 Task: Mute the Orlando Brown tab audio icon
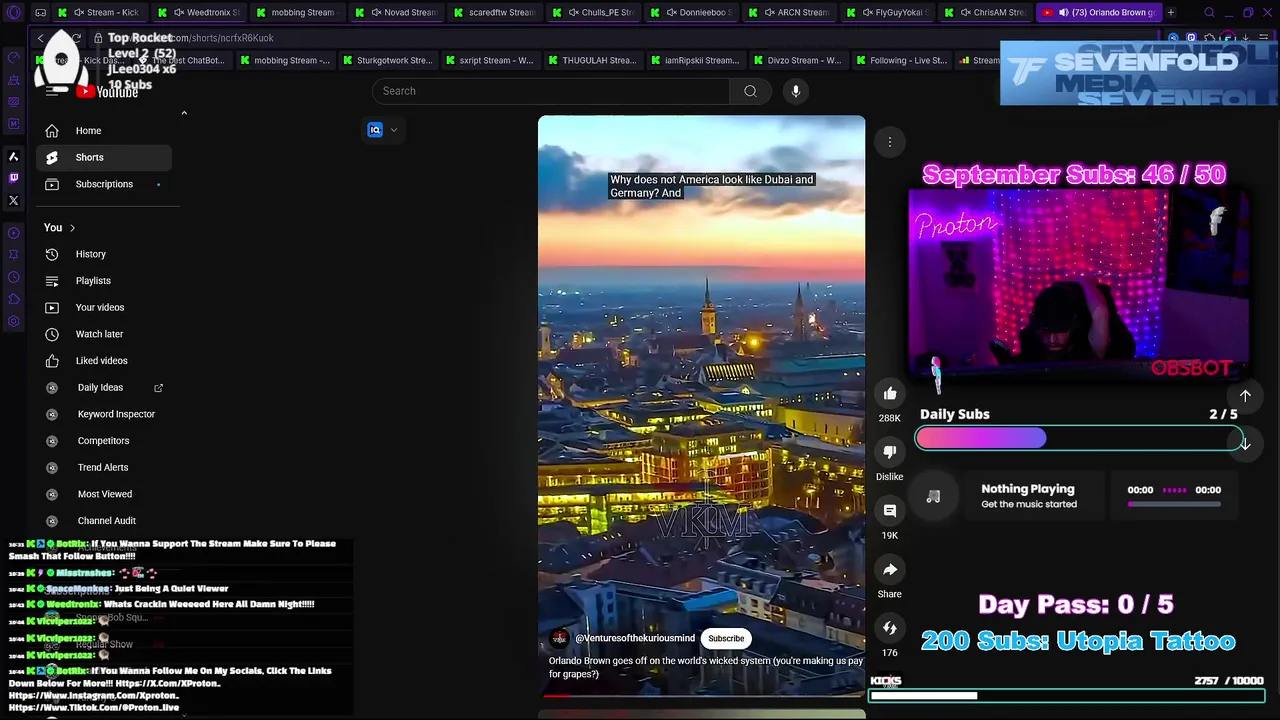click(1063, 12)
